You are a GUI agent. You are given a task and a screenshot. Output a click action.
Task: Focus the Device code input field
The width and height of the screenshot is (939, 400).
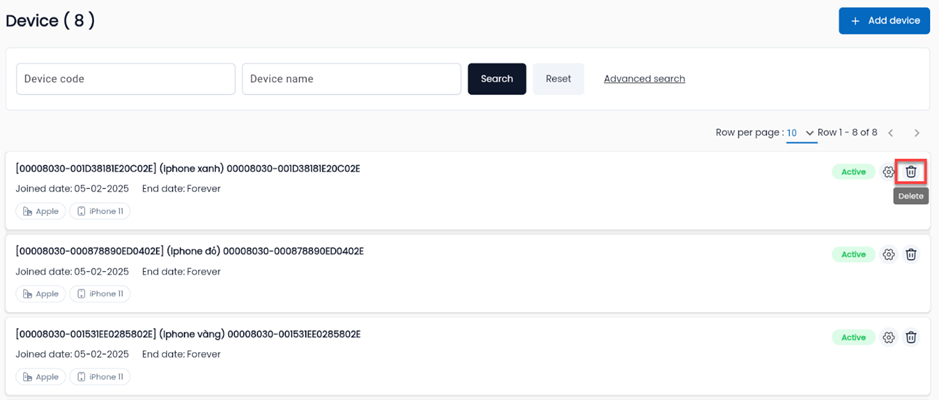[x=125, y=79]
